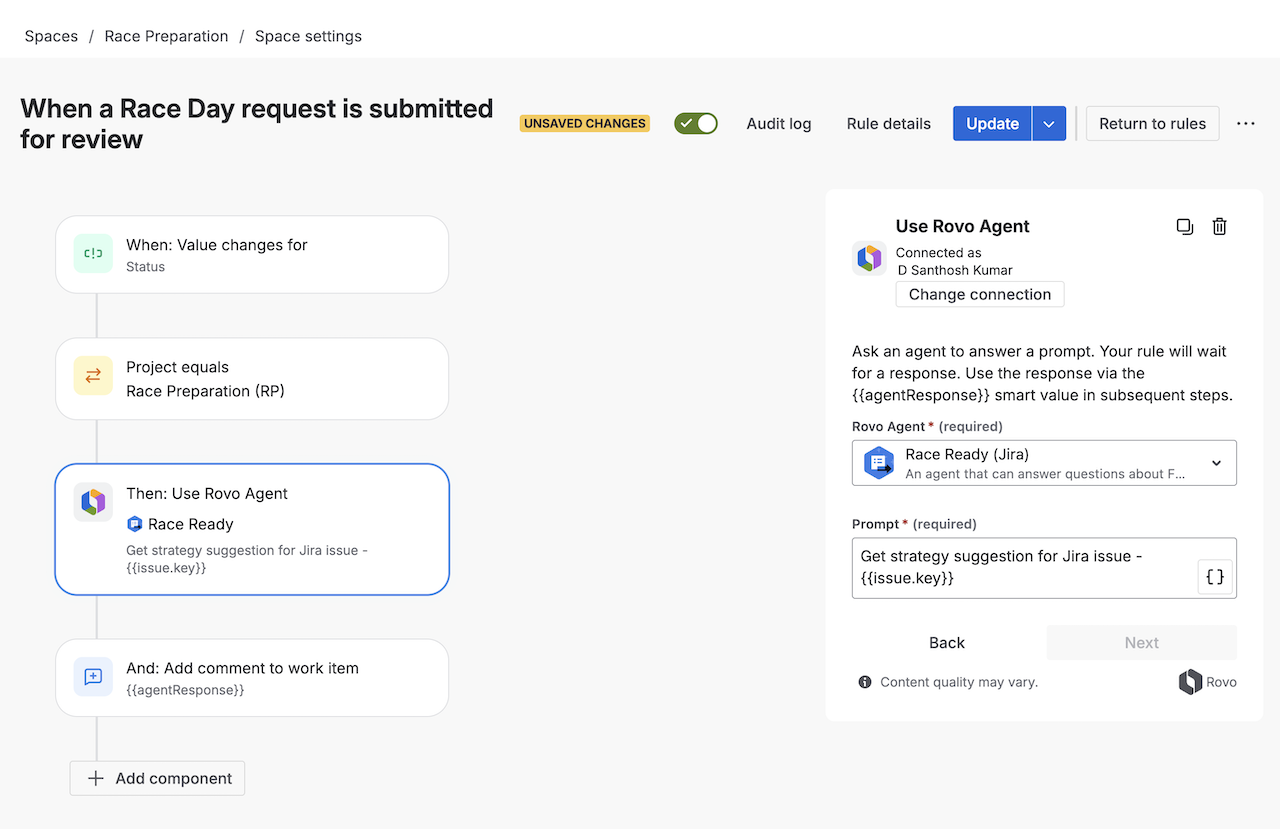Click the Rovo Agent icon in the action step
1280x829 pixels.
pyautogui.click(x=93, y=501)
